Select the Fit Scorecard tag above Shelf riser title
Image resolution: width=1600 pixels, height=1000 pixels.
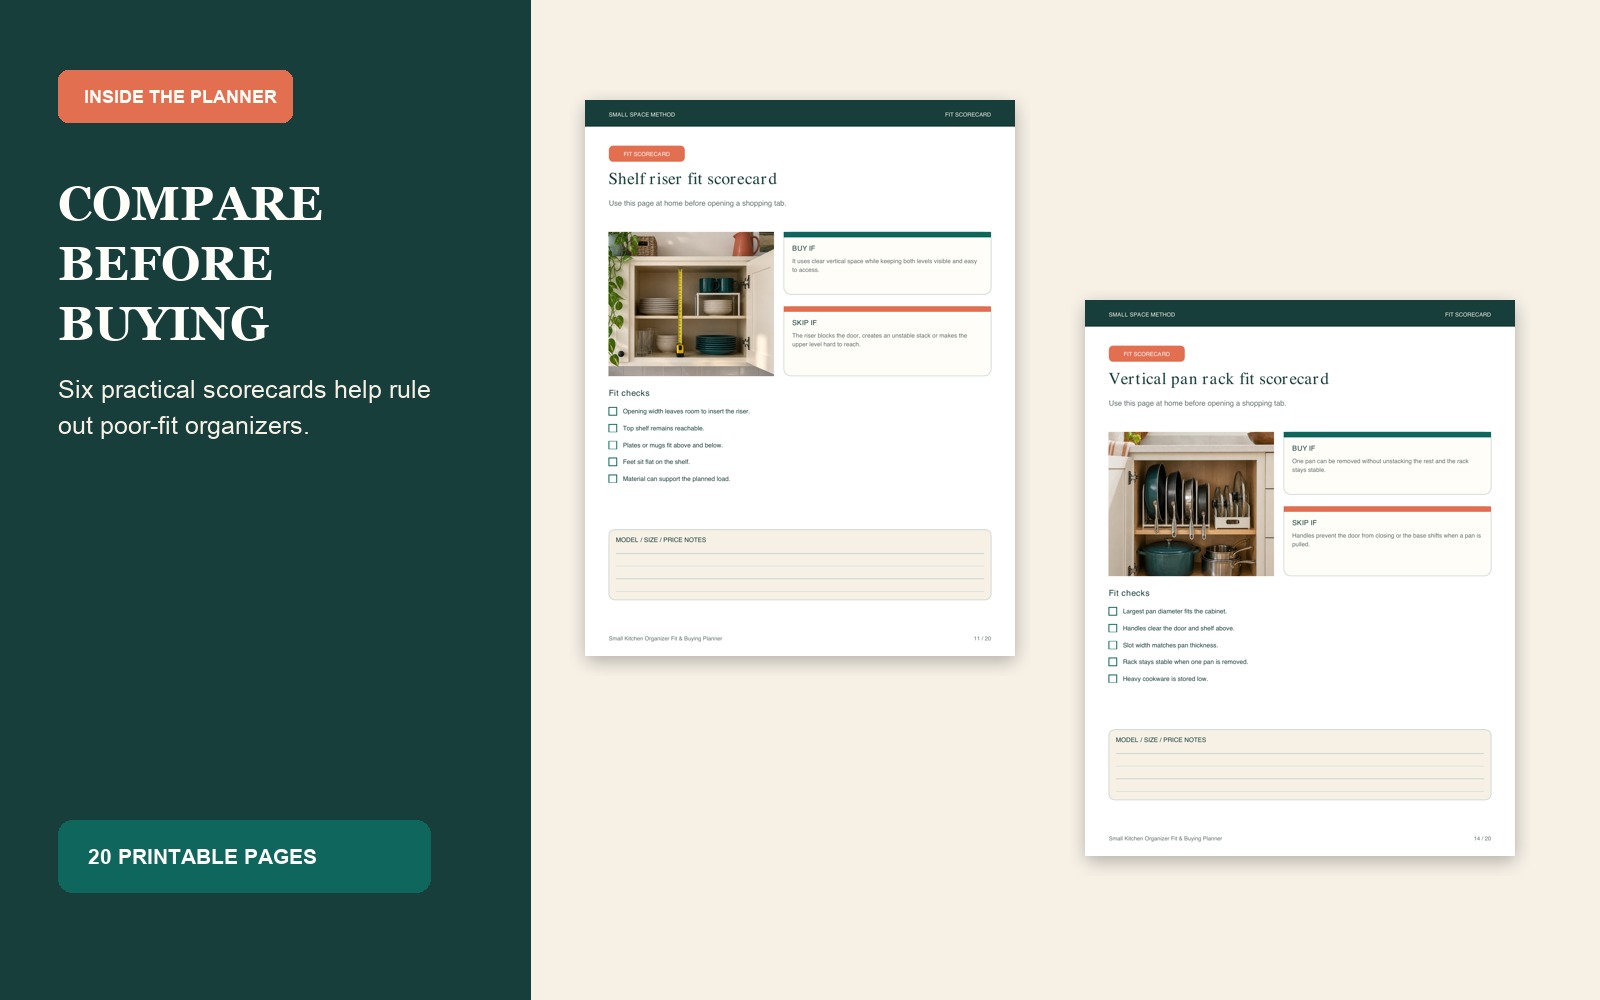[x=646, y=154]
